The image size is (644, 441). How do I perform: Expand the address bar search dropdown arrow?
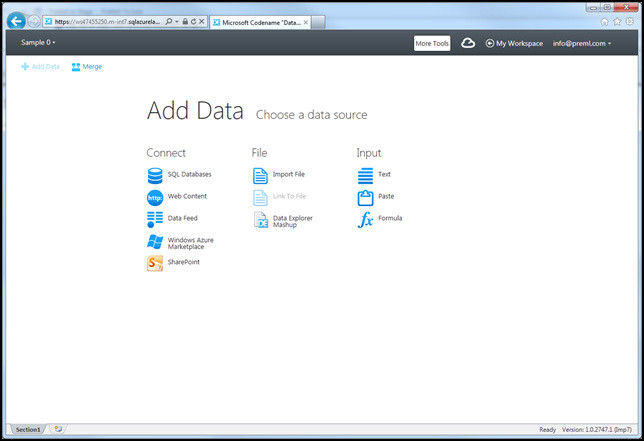coord(177,21)
